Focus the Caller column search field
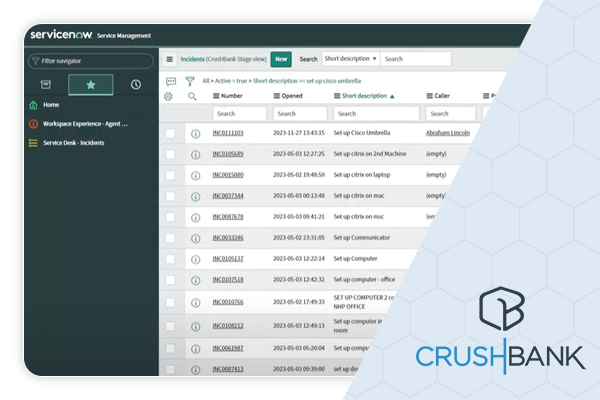Viewport: 600px width, 400px height. [x=451, y=114]
